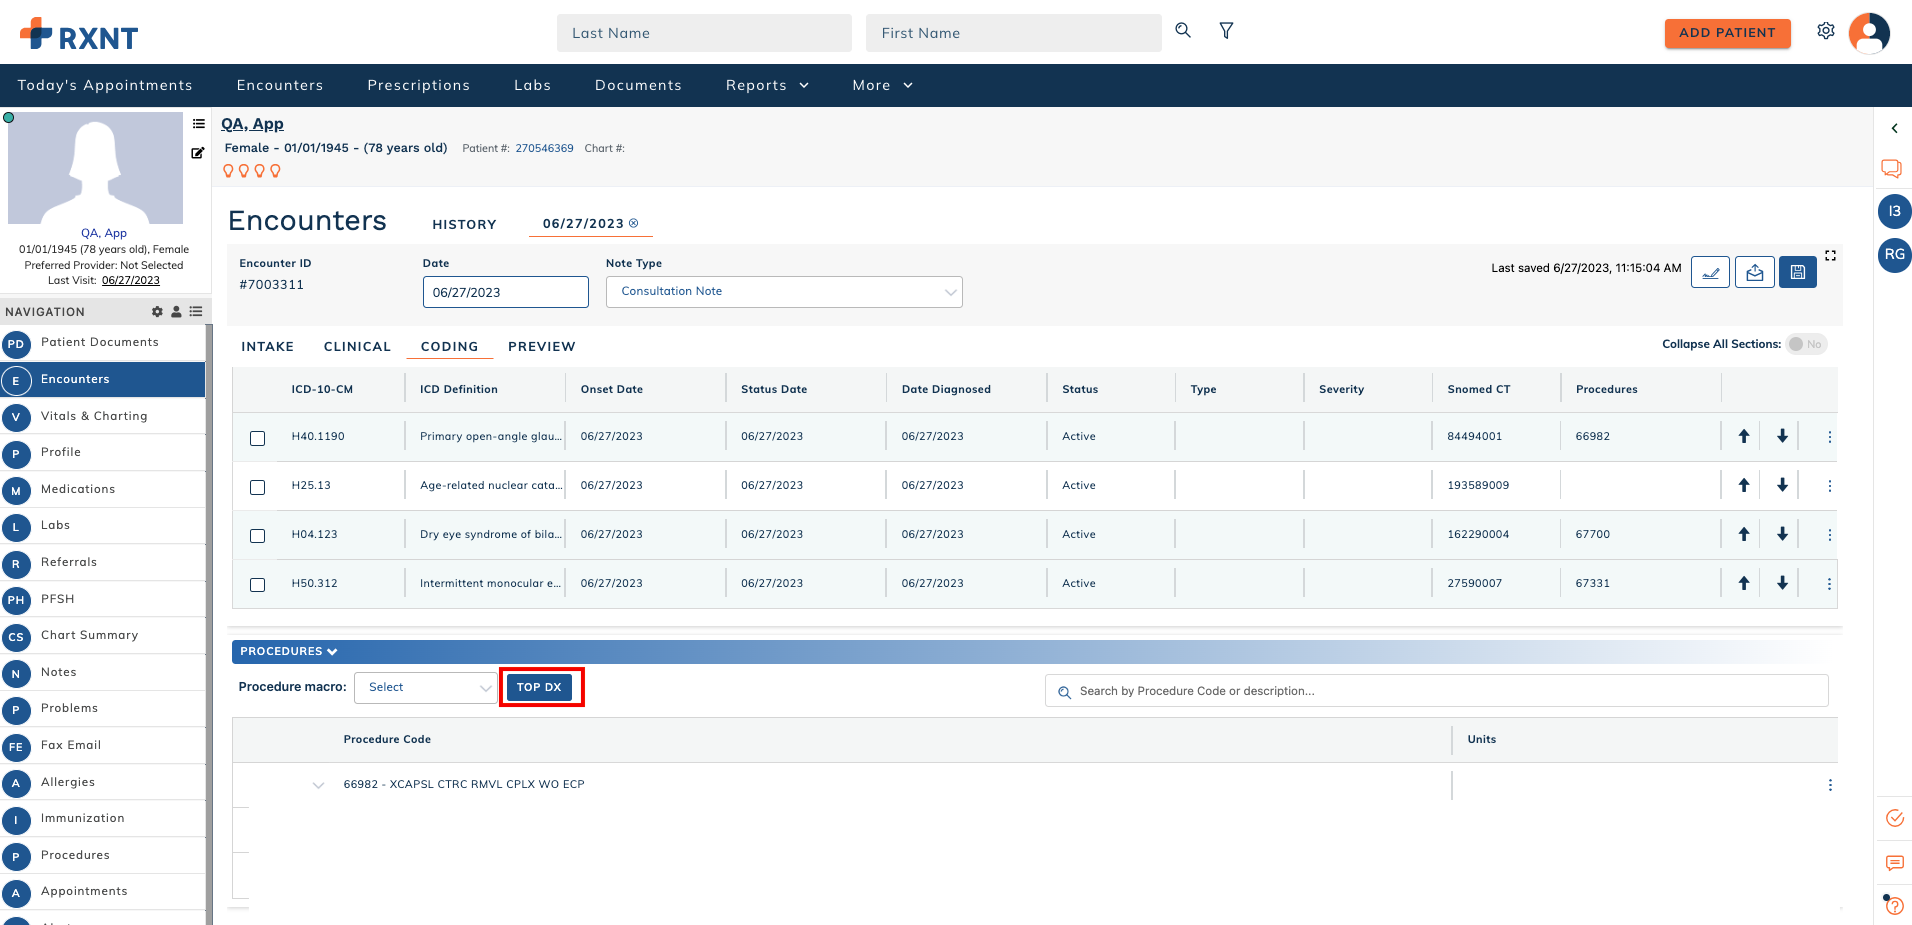Open the settings gear in the top right
The image size is (1912, 925).
coord(1825,30)
